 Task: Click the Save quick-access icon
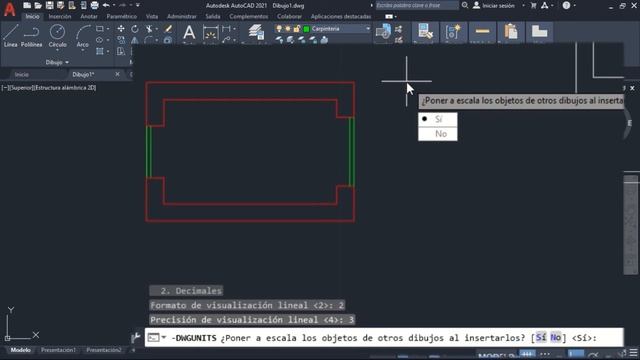coord(49,5)
